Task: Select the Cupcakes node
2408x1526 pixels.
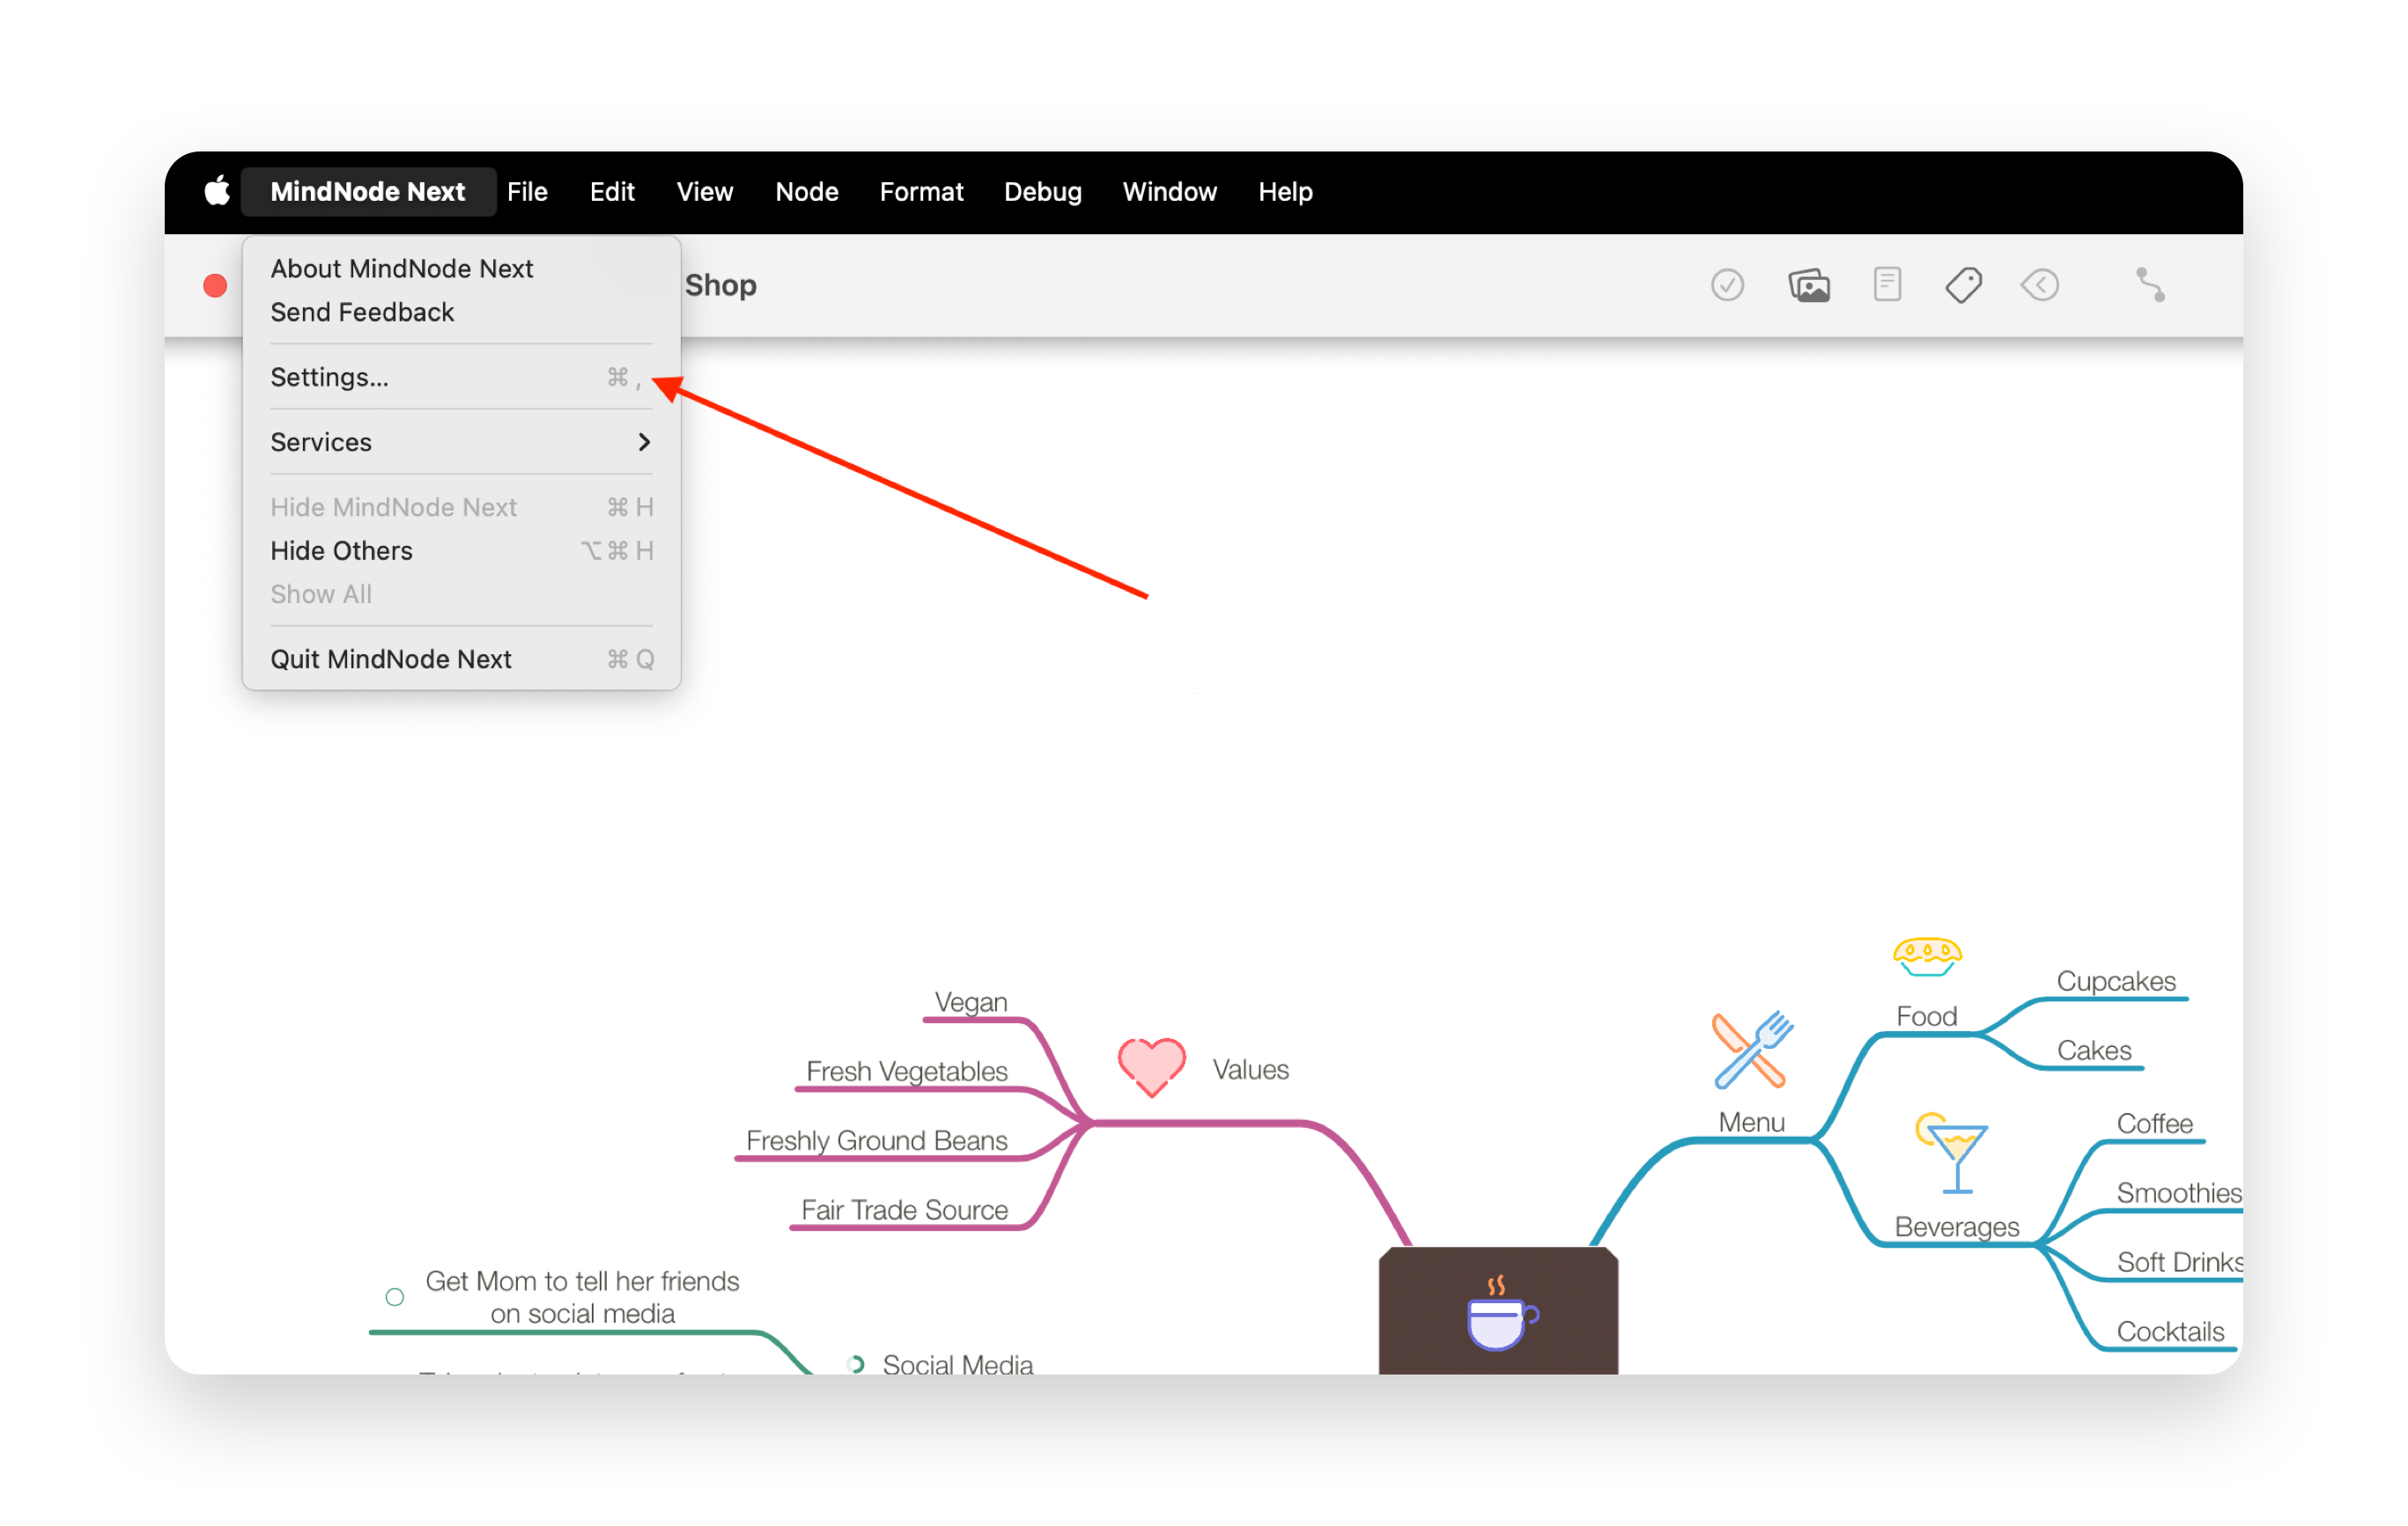Action: pyautogui.click(x=2116, y=981)
